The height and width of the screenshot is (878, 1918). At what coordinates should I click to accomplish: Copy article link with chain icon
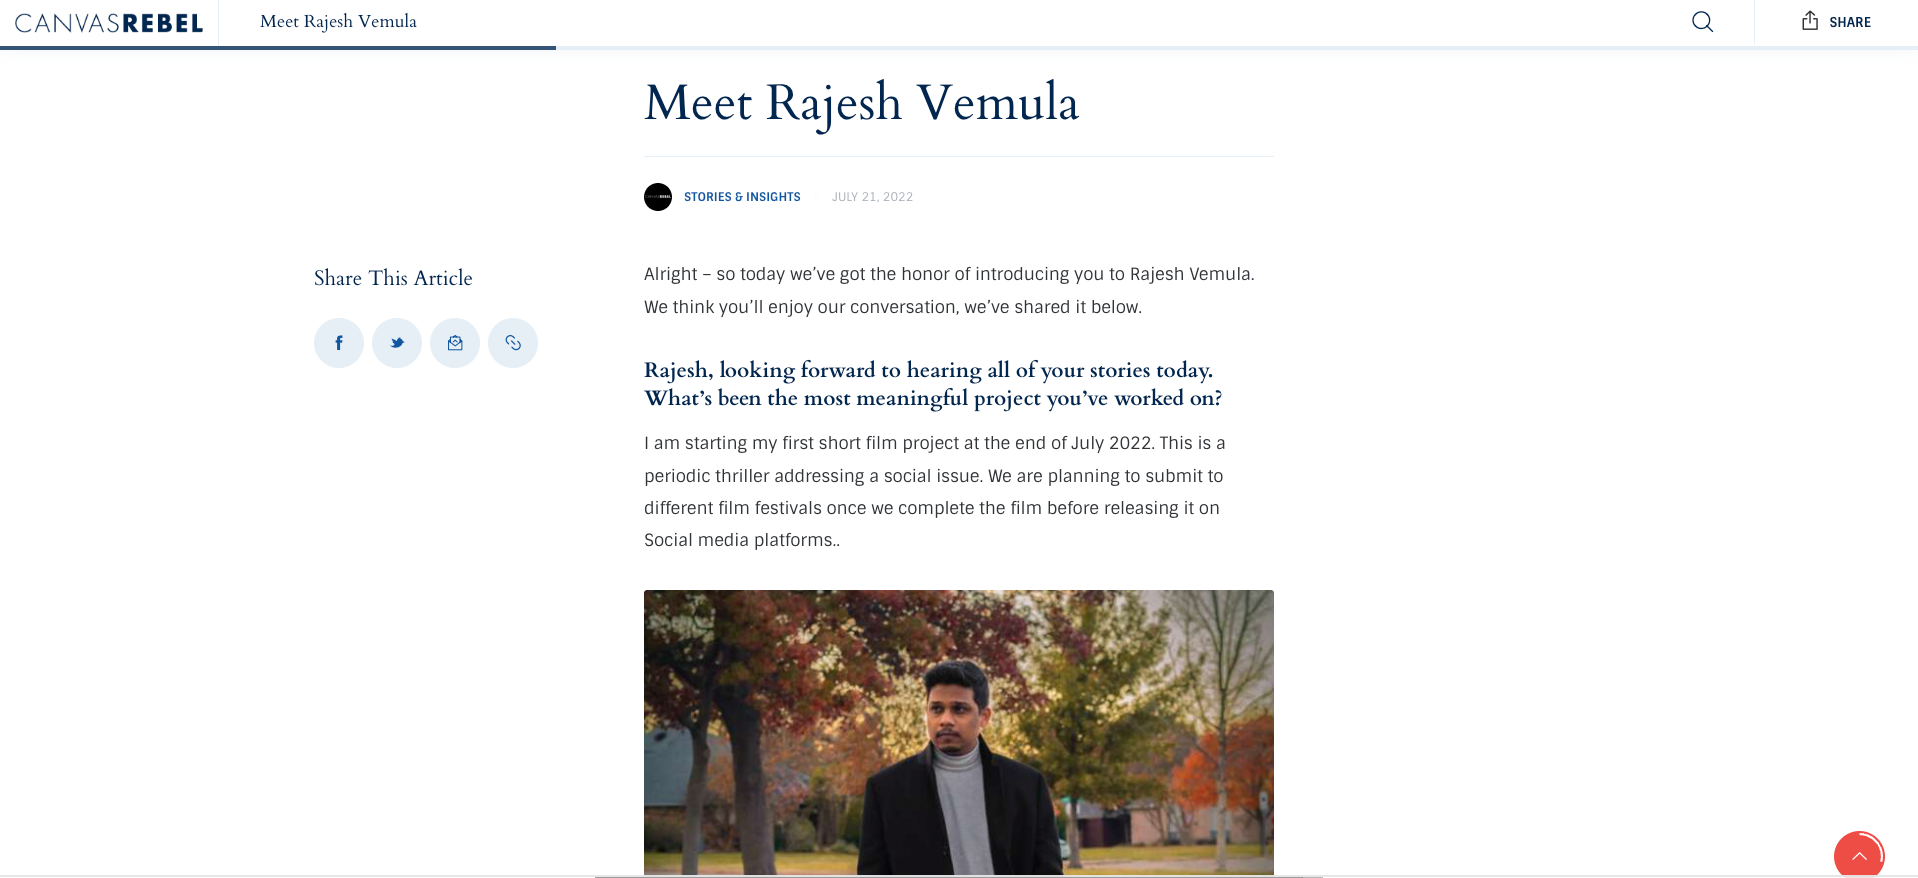[x=513, y=343]
